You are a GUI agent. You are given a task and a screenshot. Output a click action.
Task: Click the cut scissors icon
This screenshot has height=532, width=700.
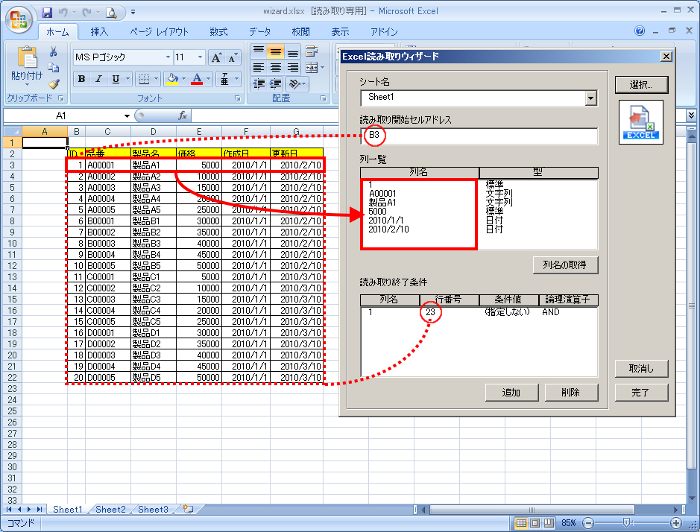click(54, 51)
